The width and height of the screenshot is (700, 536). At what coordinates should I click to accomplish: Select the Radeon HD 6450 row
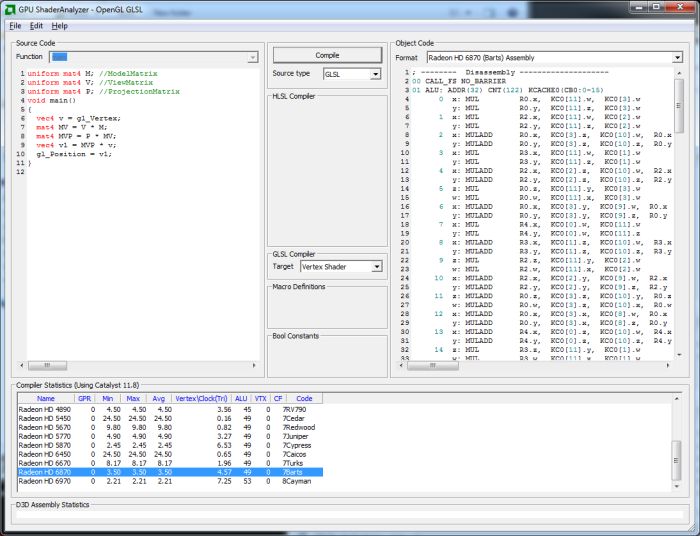[x=170, y=454]
